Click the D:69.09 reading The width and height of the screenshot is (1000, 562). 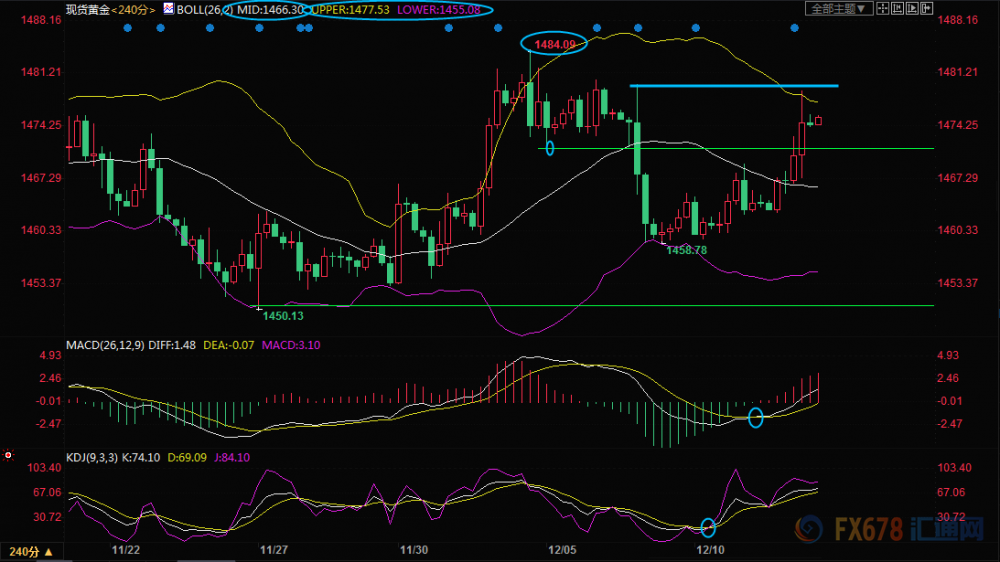pyautogui.click(x=187, y=457)
